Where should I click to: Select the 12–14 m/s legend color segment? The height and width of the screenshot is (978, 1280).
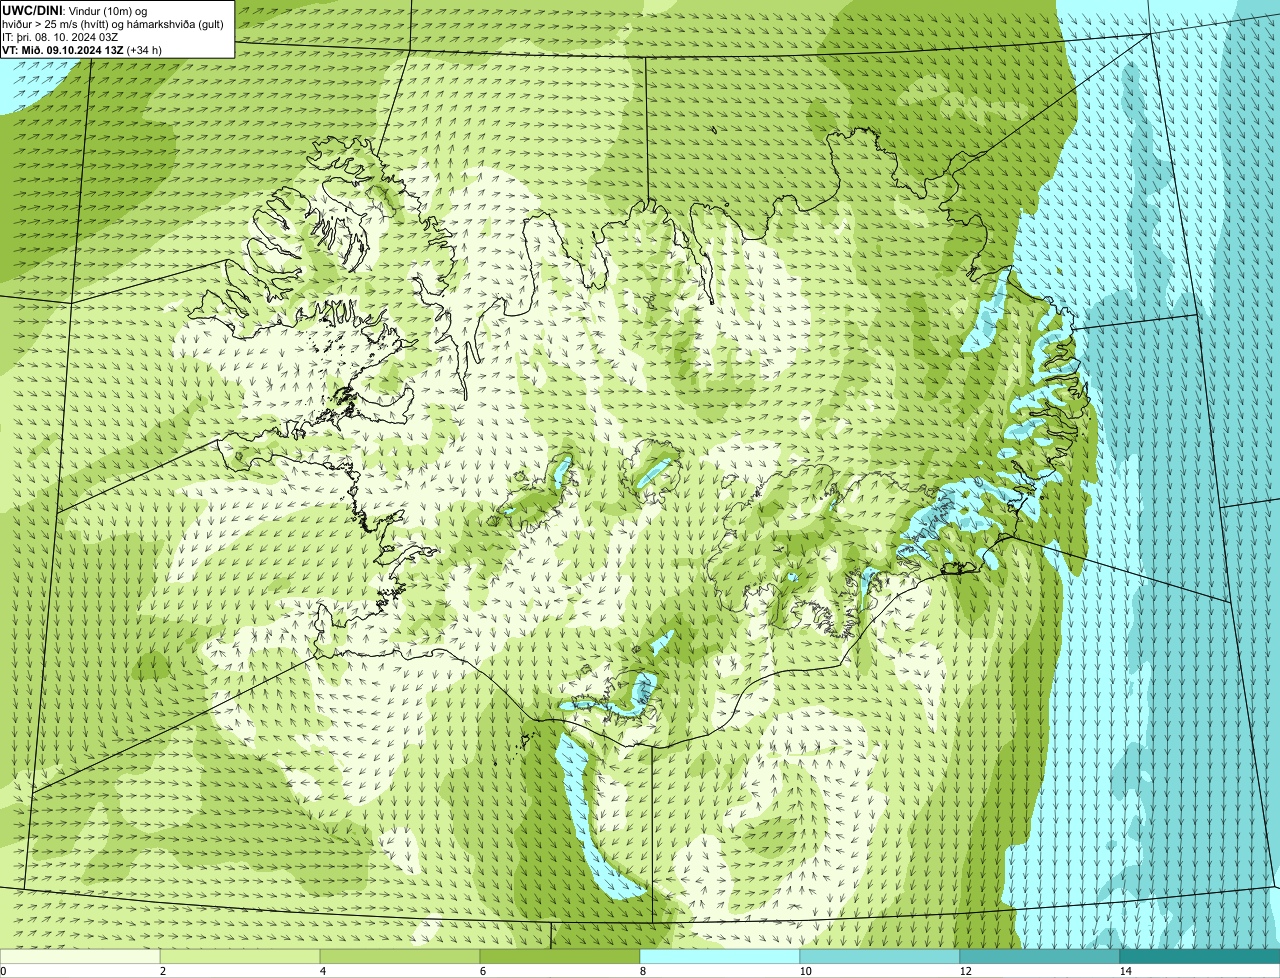tap(1040, 956)
